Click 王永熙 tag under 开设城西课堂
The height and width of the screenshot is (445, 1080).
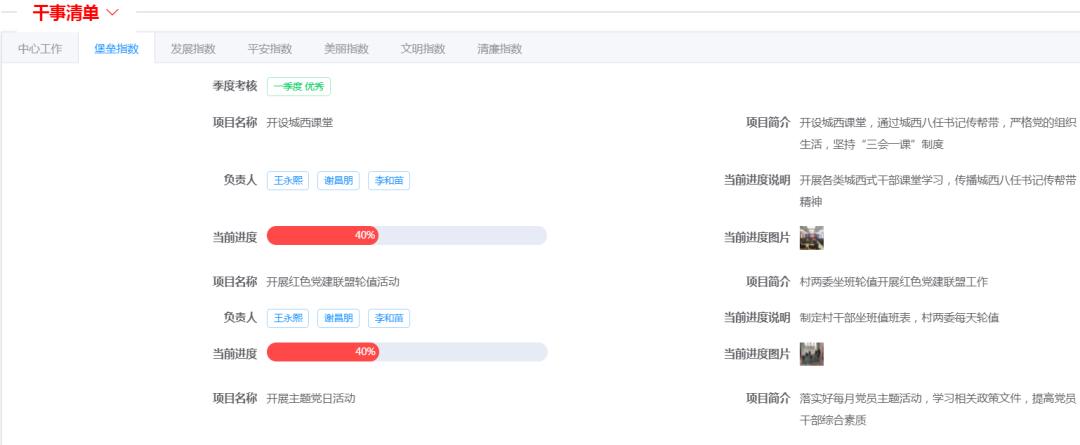[x=288, y=180]
